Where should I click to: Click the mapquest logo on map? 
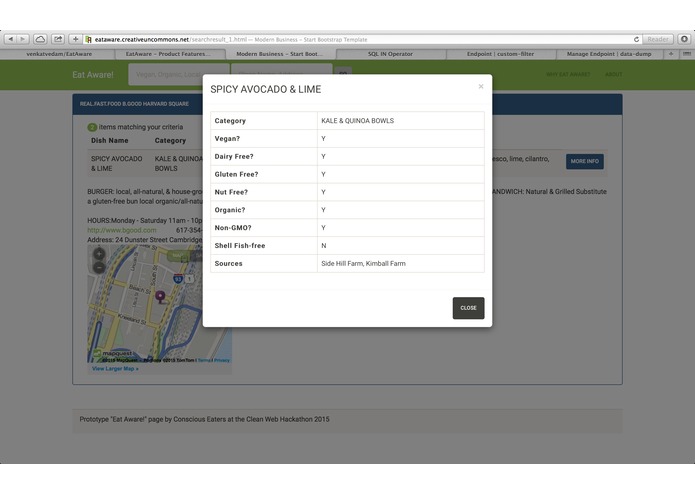pos(113,354)
